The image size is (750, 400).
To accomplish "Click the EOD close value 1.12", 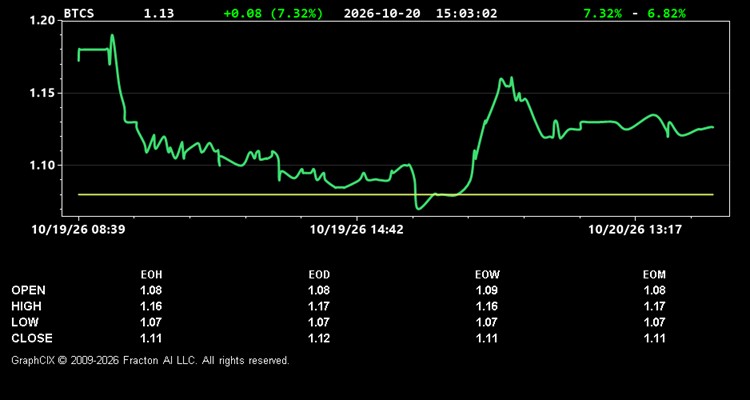I will [319, 338].
